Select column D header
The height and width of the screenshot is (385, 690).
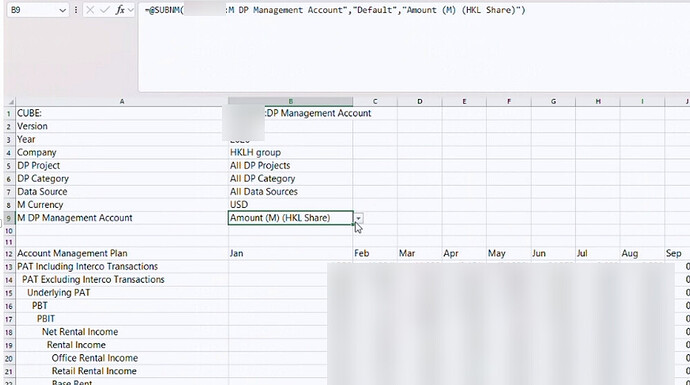420,102
